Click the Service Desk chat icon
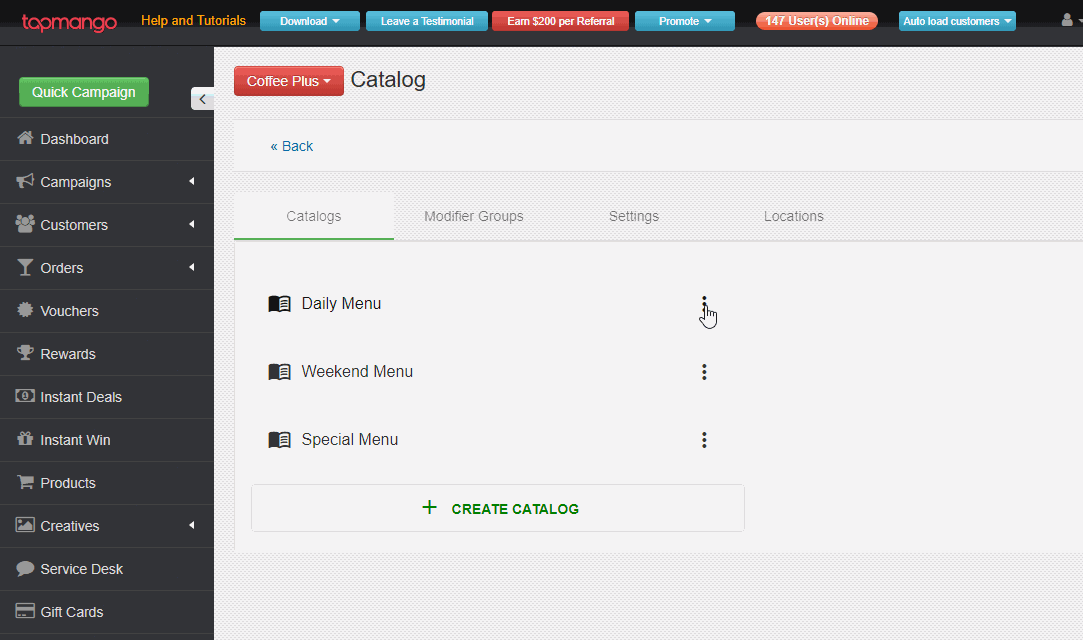Image resolution: width=1083 pixels, height=640 pixels. pos(23,569)
